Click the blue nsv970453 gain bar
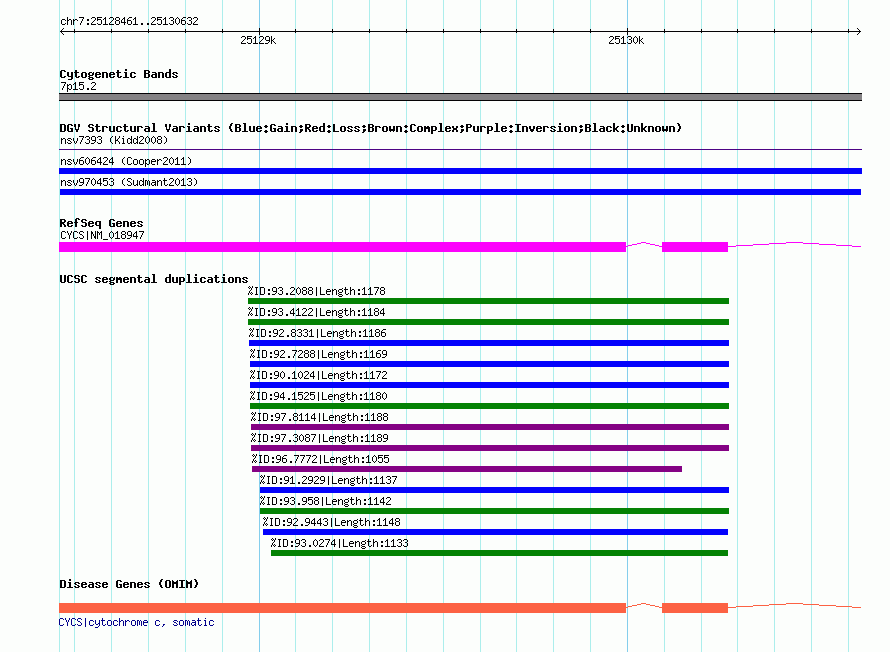 pos(460,192)
